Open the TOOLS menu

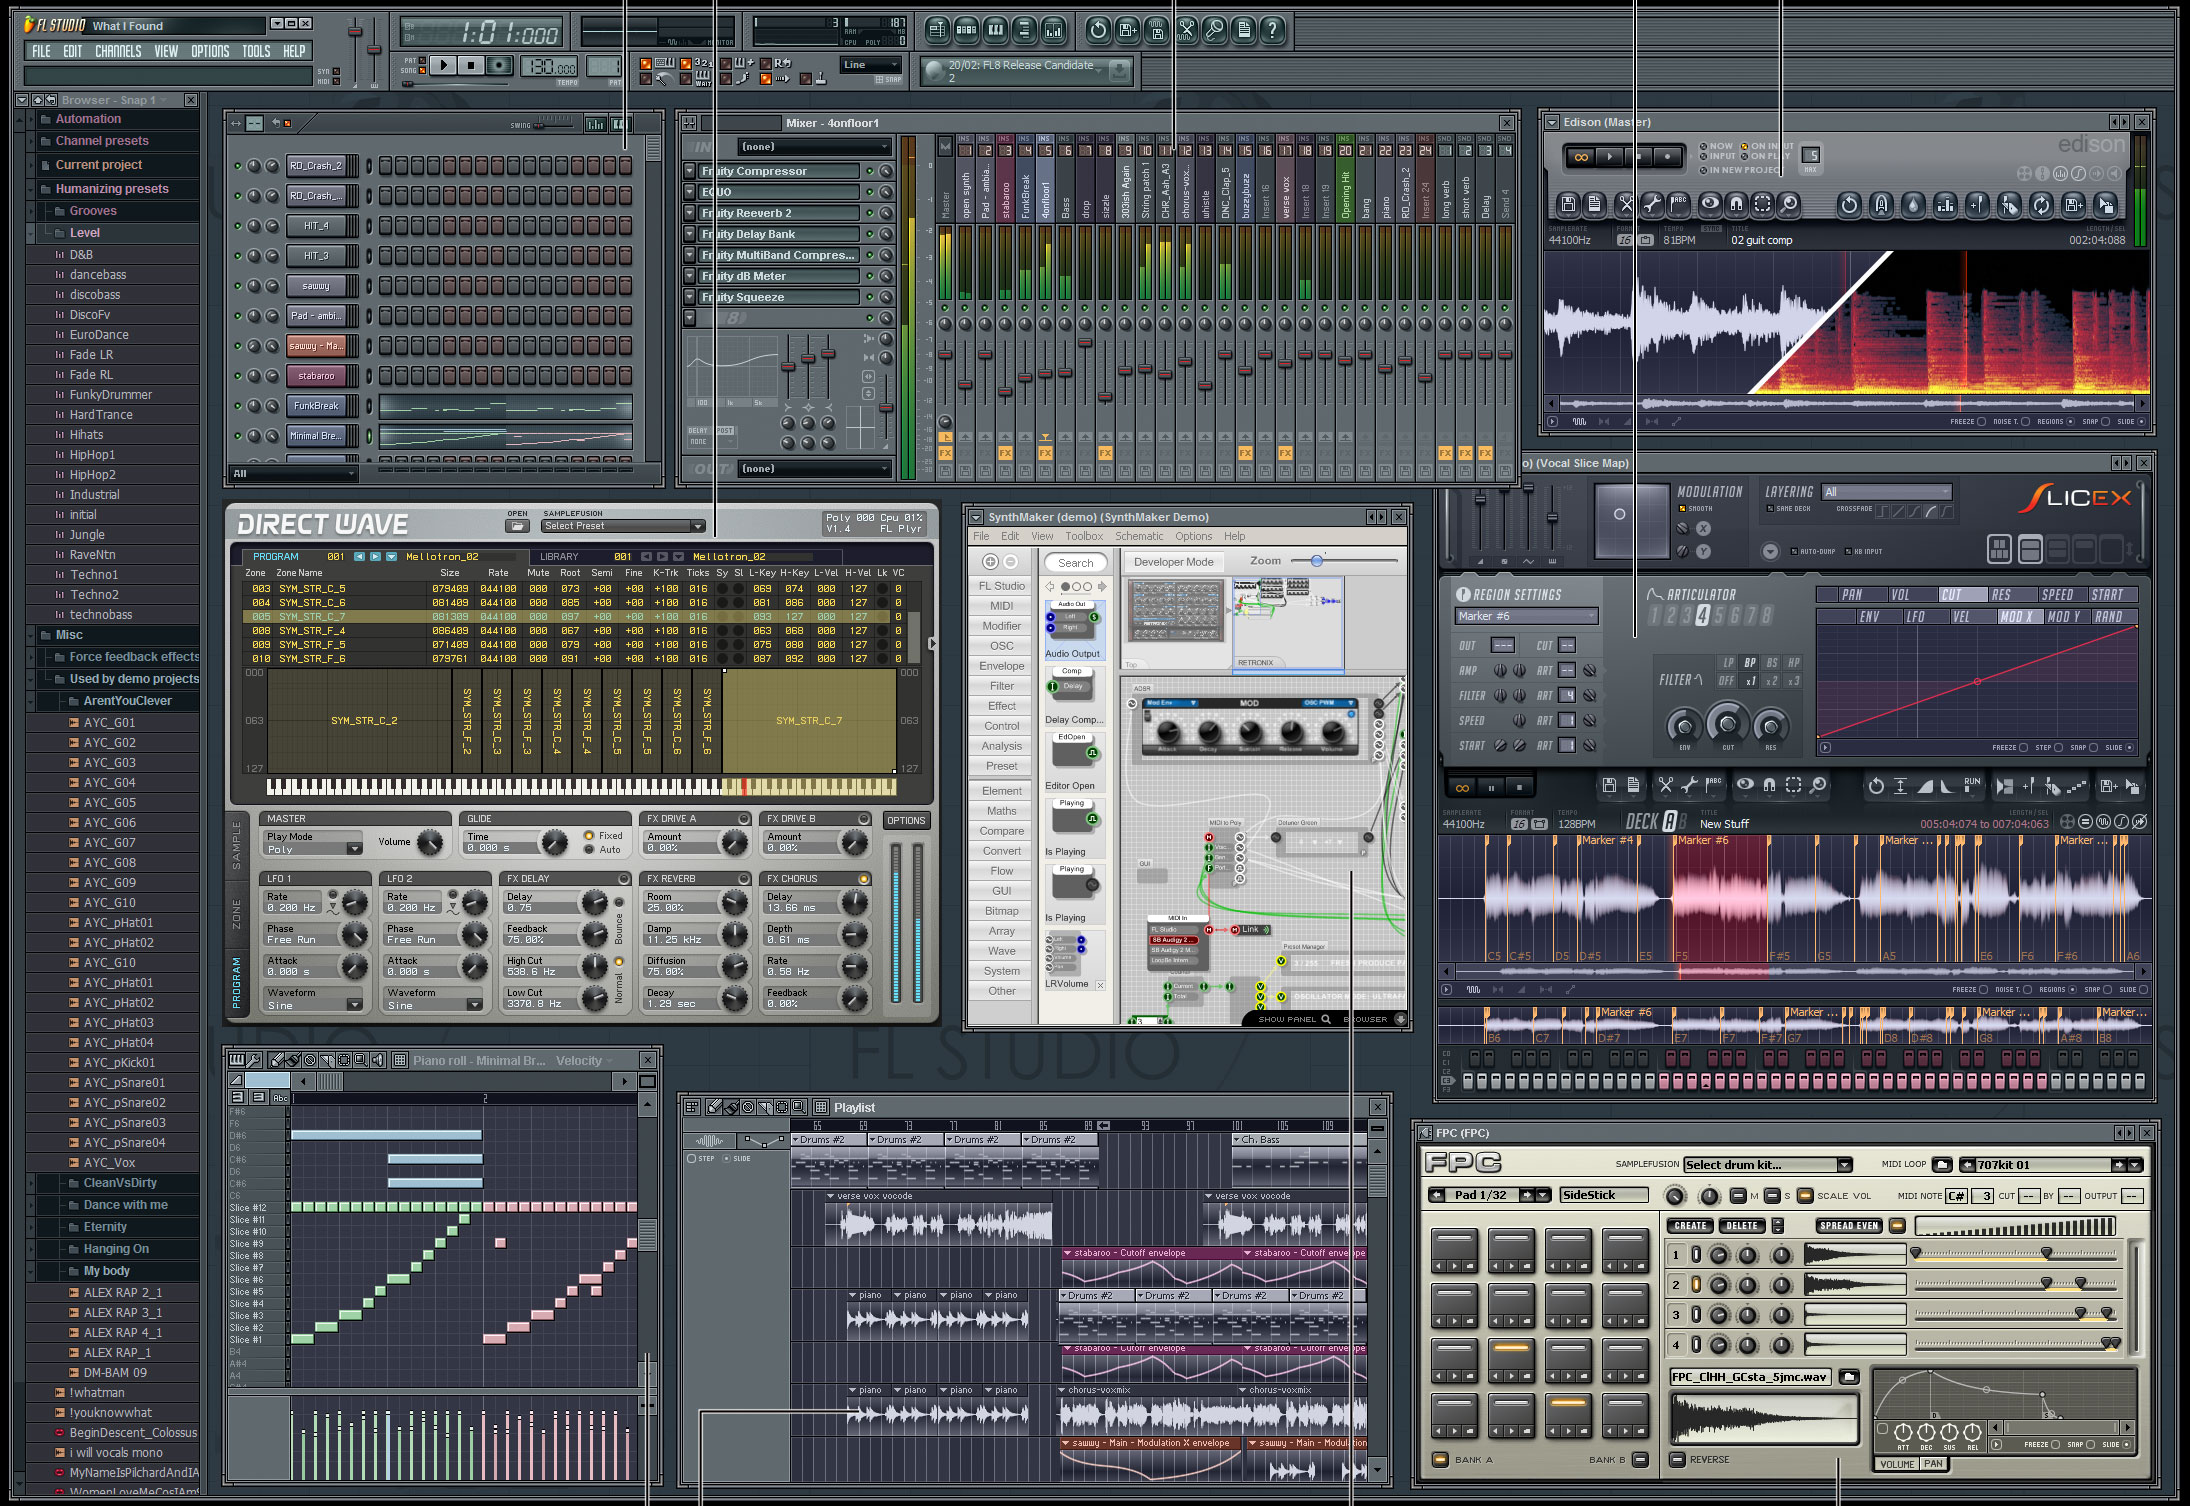coord(256,51)
